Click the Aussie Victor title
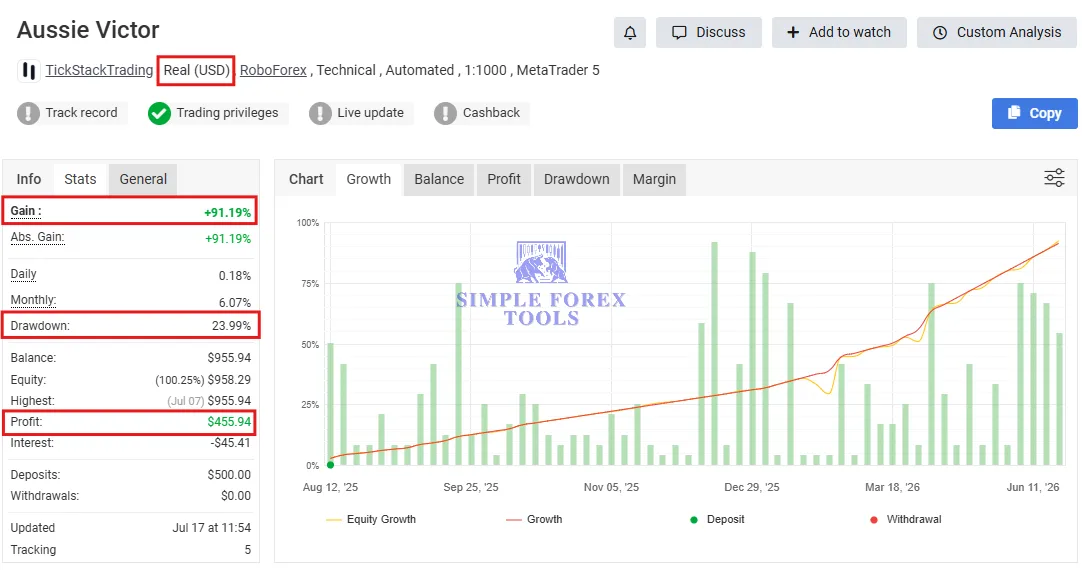 tap(88, 30)
